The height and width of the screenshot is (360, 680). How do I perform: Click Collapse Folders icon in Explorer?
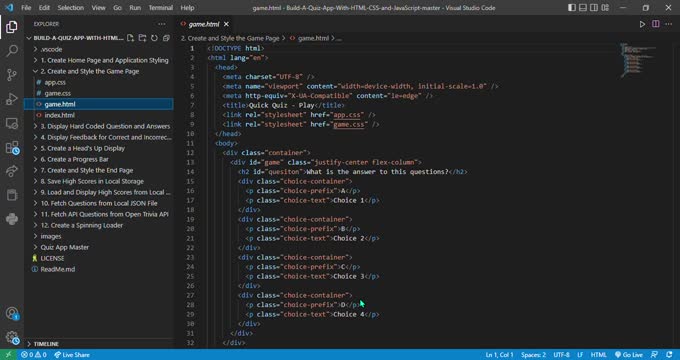pyautogui.click(x=166, y=38)
